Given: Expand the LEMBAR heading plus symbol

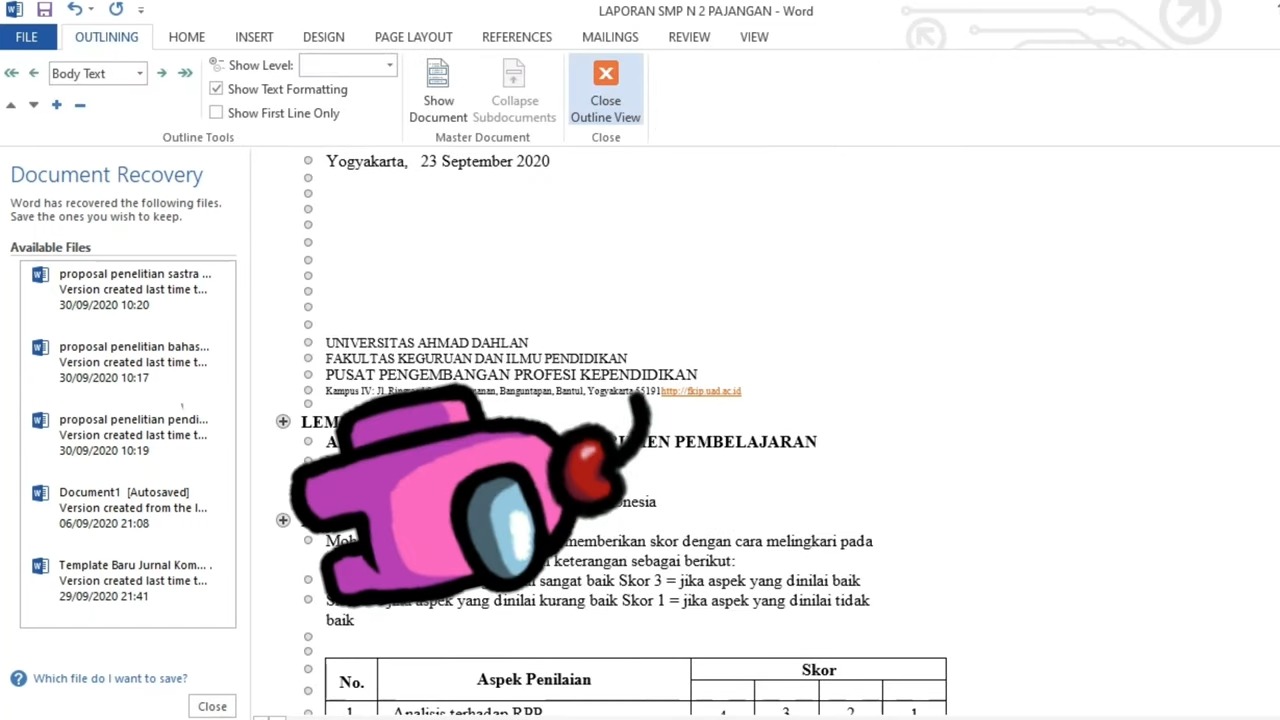Looking at the screenshot, I should coord(283,422).
